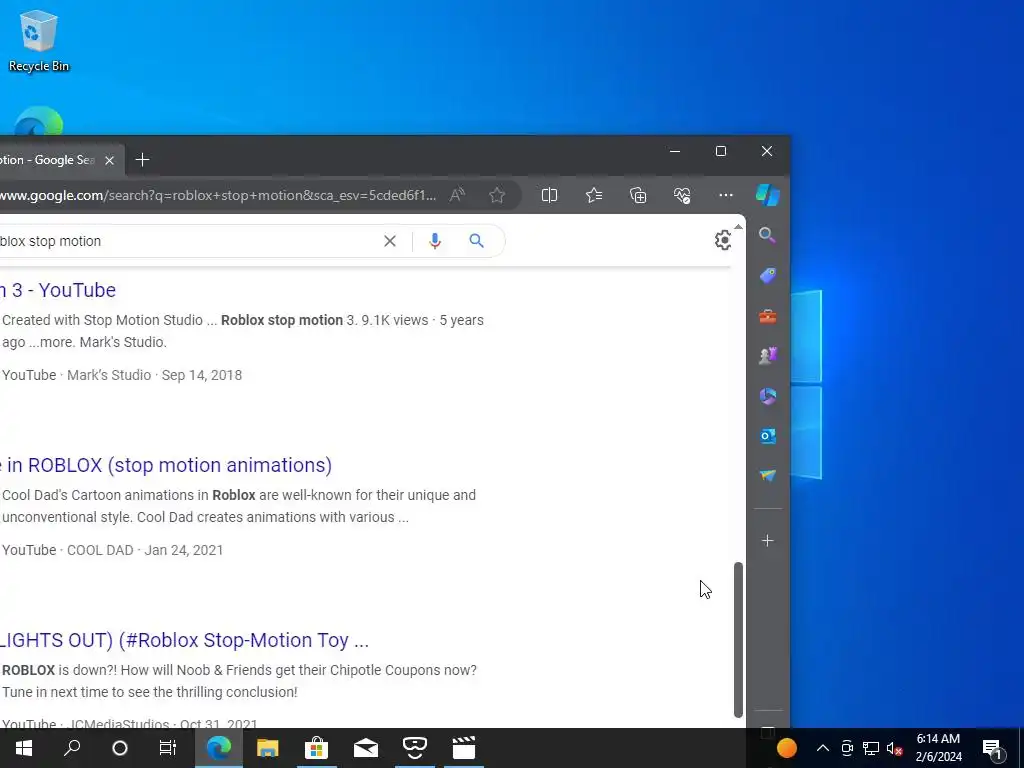This screenshot has height=768, width=1024.
Task: Open sidebar Shopping tag icon
Action: point(767,276)
